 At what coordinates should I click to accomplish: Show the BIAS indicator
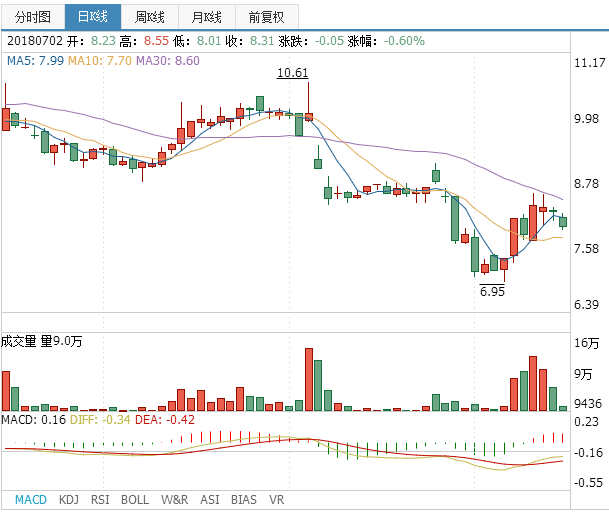[244, 500]
